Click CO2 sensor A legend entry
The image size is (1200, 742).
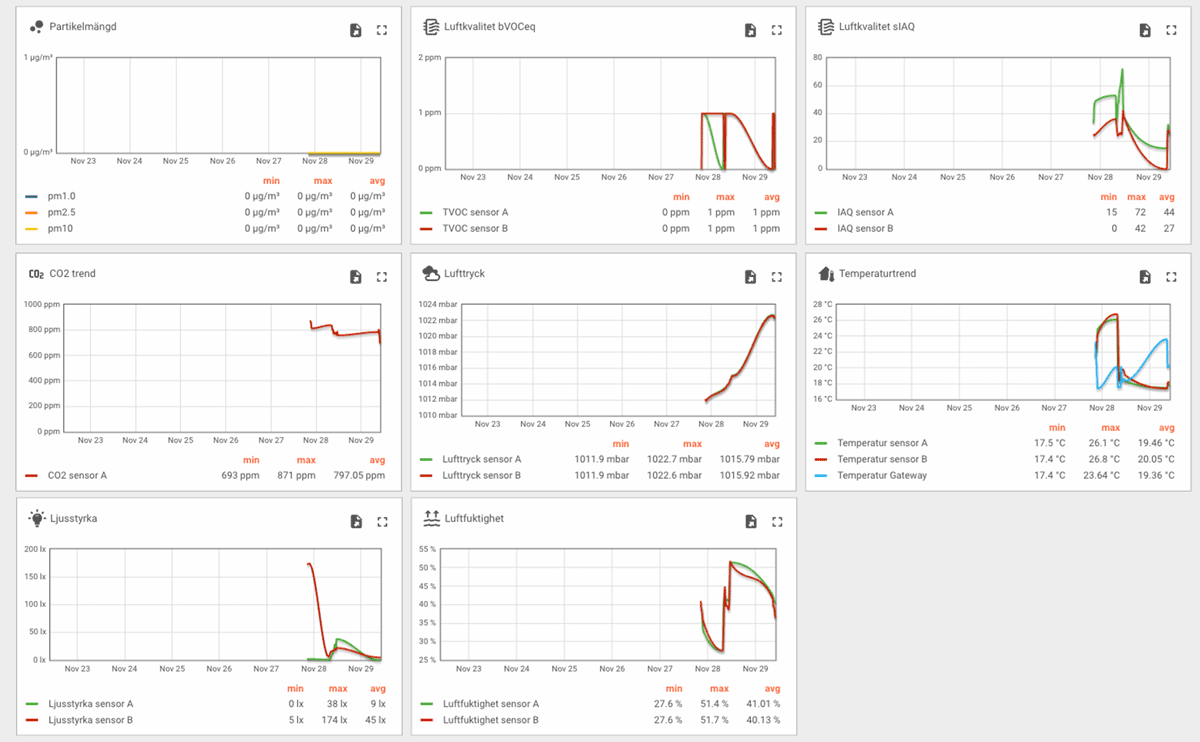coord(78,475)
